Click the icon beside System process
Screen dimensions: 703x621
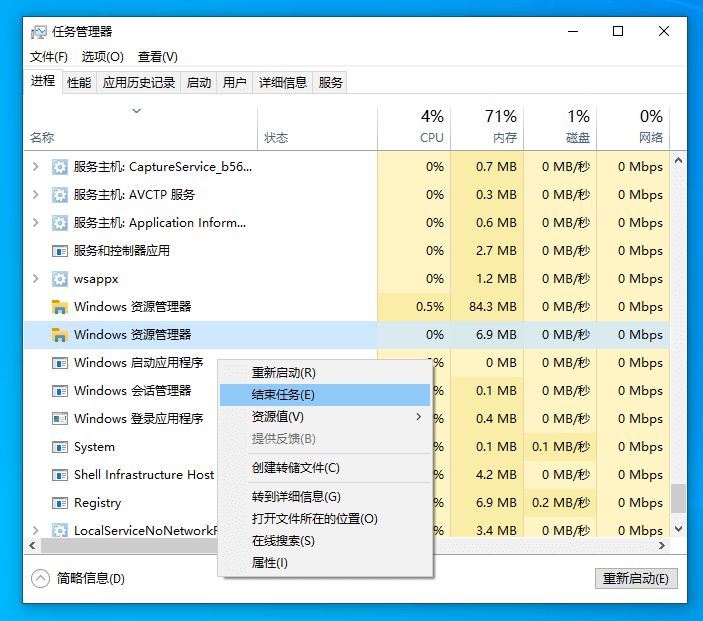tap(59, 447)
